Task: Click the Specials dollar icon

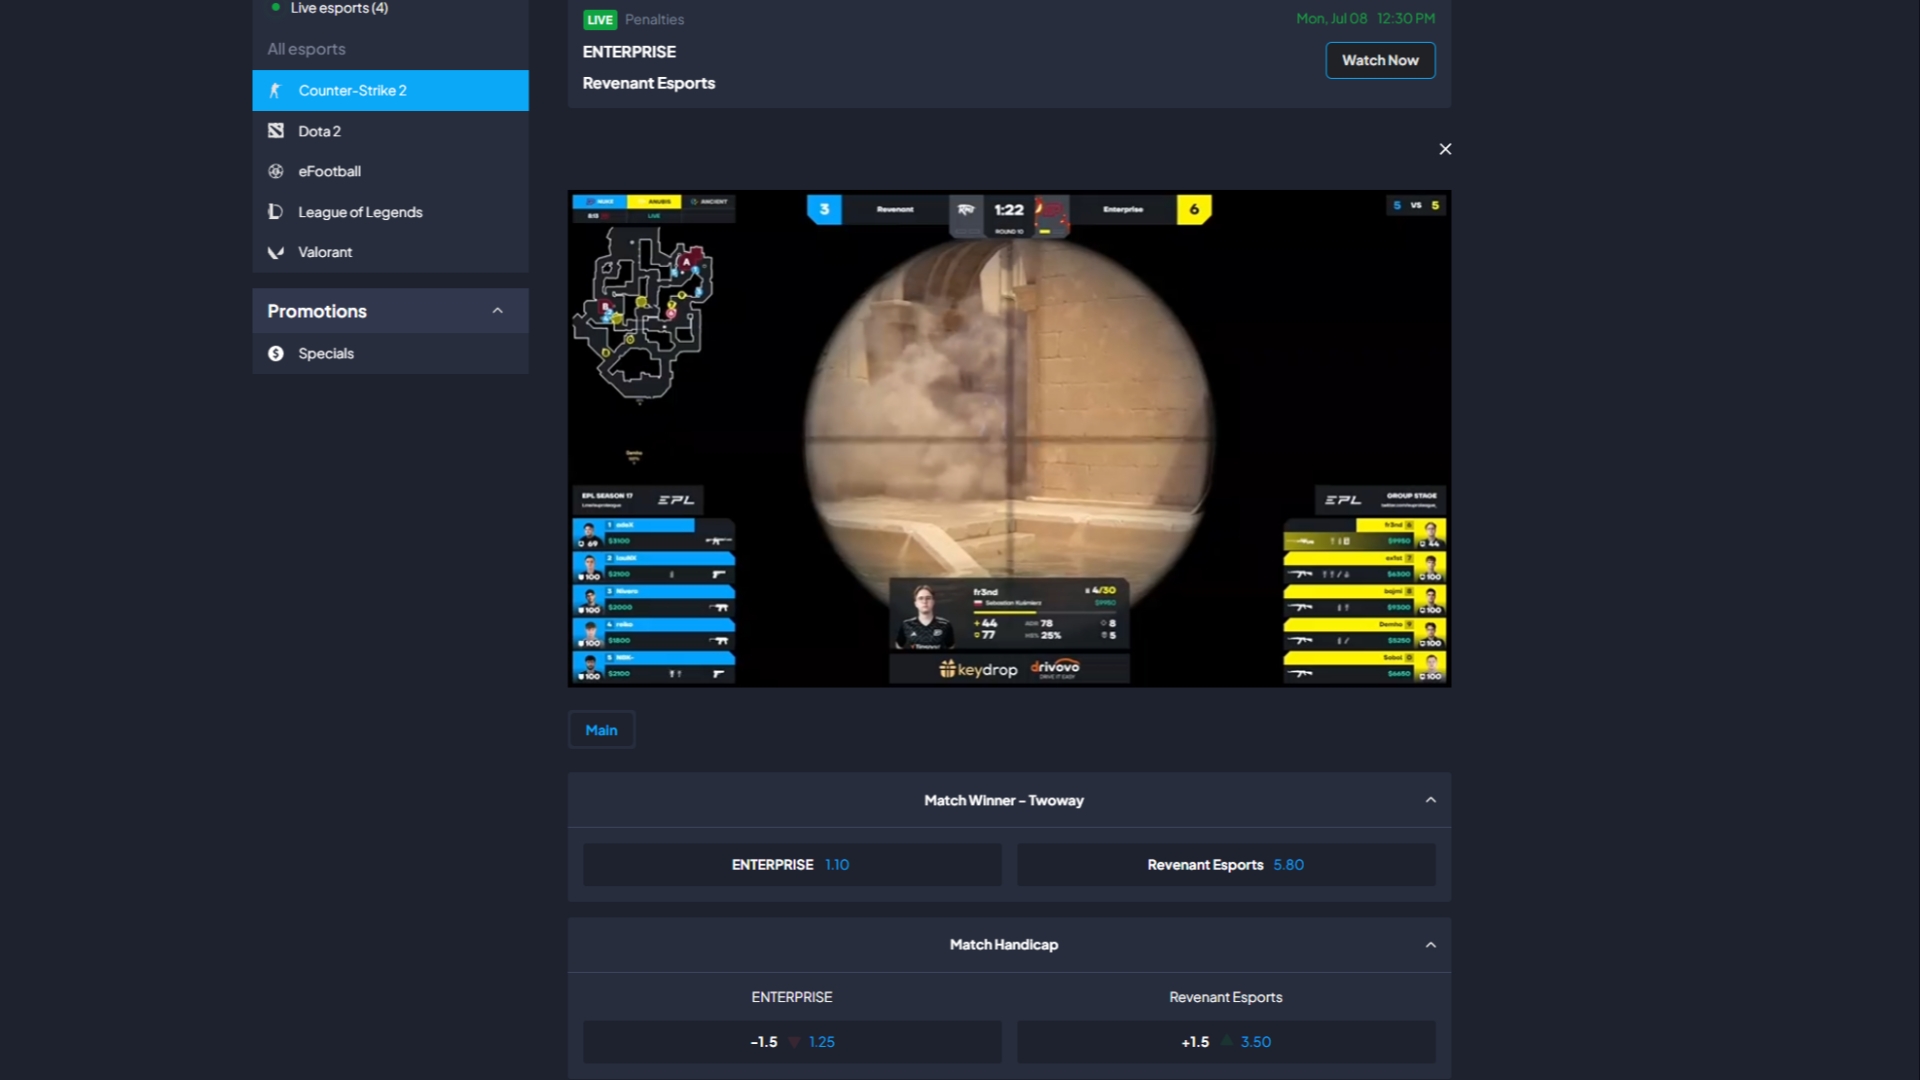Action: click(x=276, y=353)
